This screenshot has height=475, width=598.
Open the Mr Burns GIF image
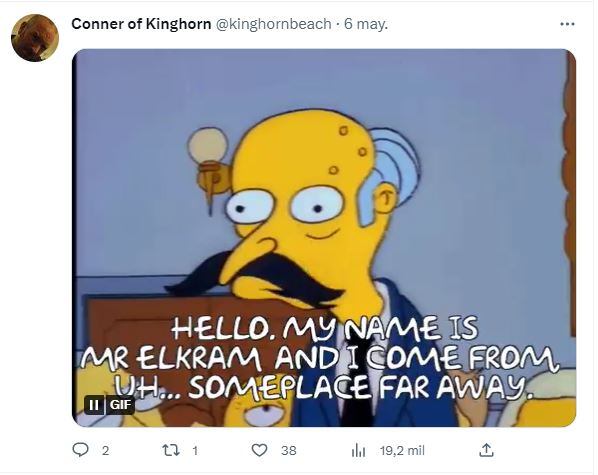(324, 238)
